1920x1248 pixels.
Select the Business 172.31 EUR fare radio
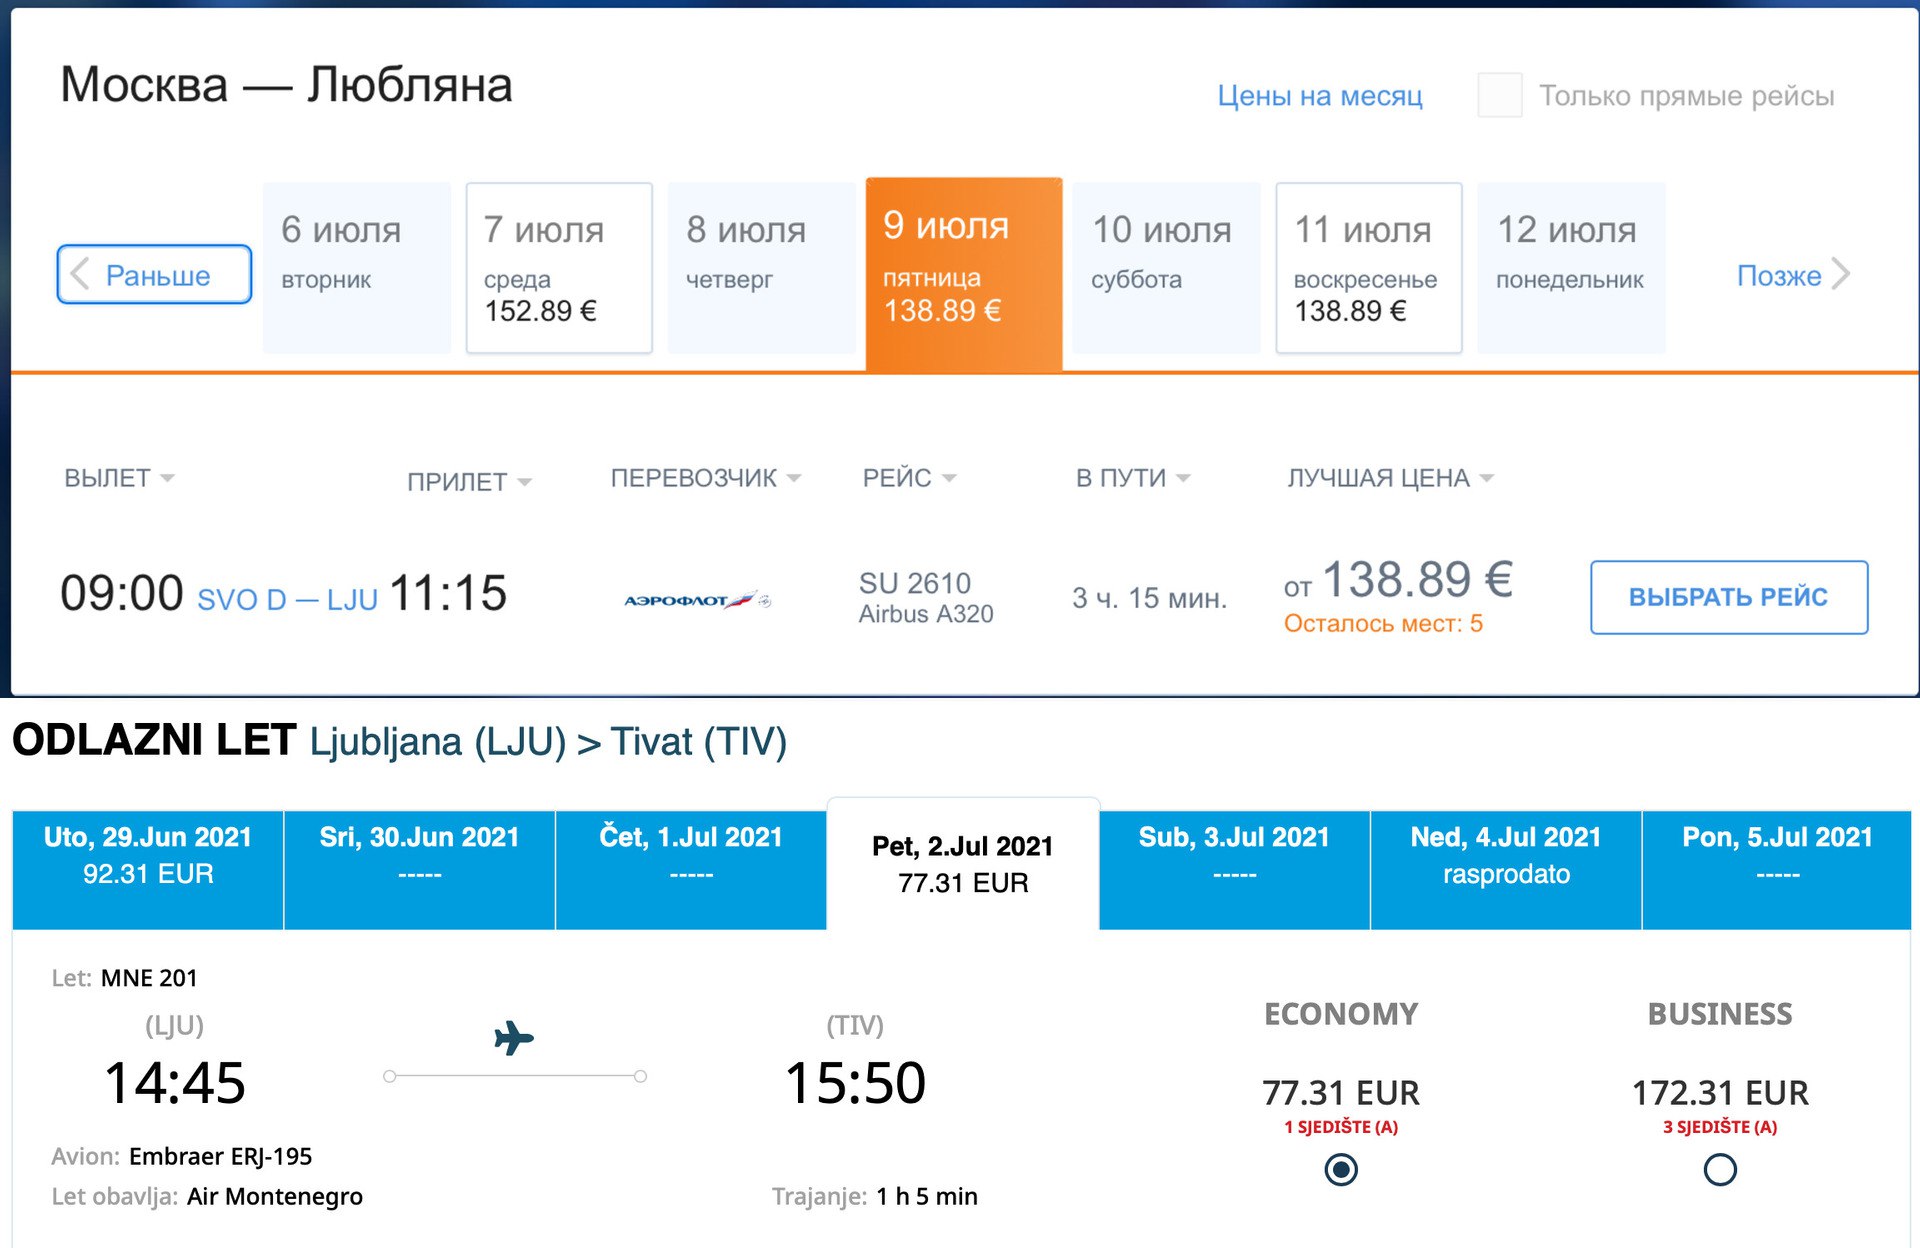[1720, 1169]
